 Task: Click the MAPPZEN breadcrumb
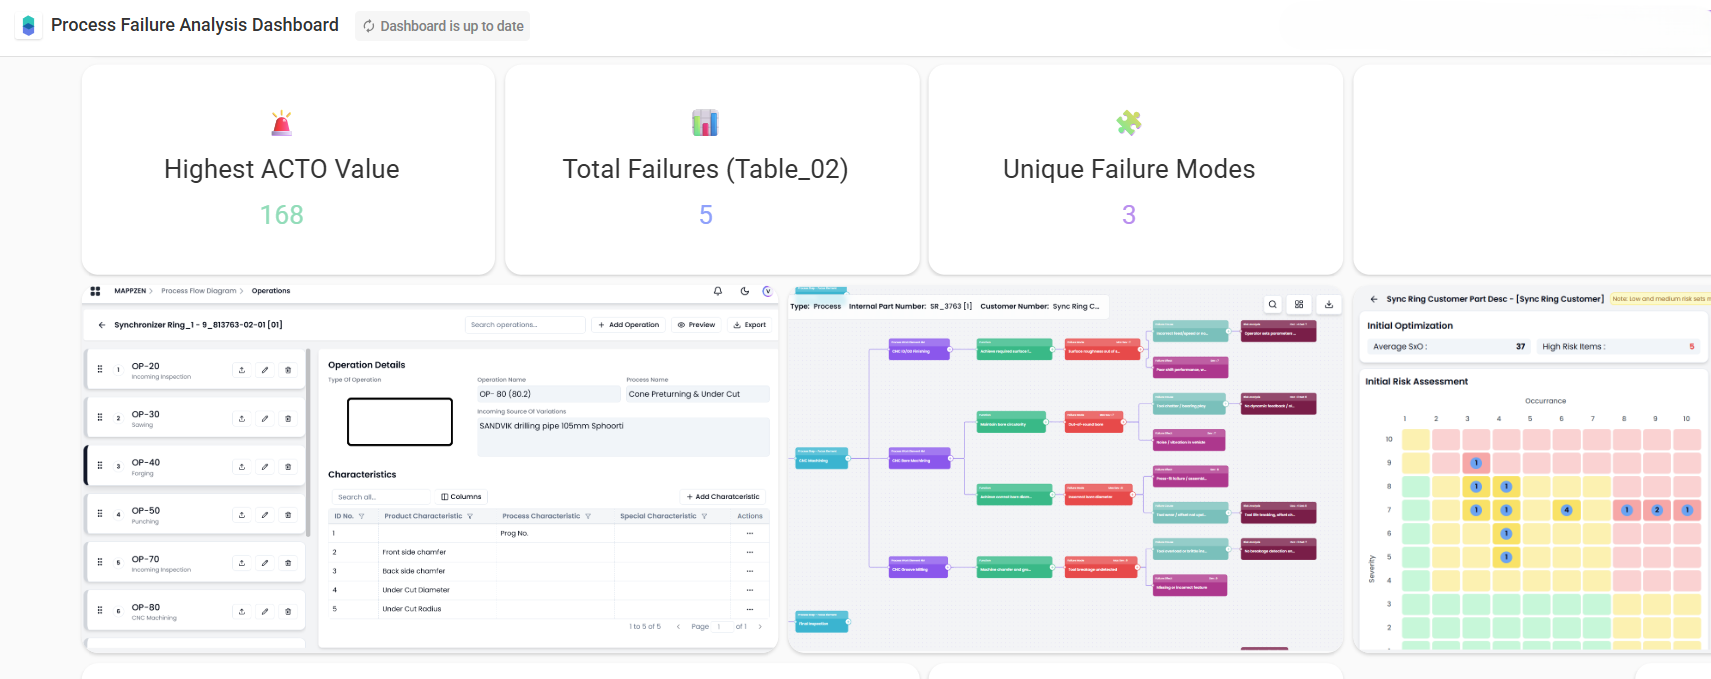click(x=130, y=291)
